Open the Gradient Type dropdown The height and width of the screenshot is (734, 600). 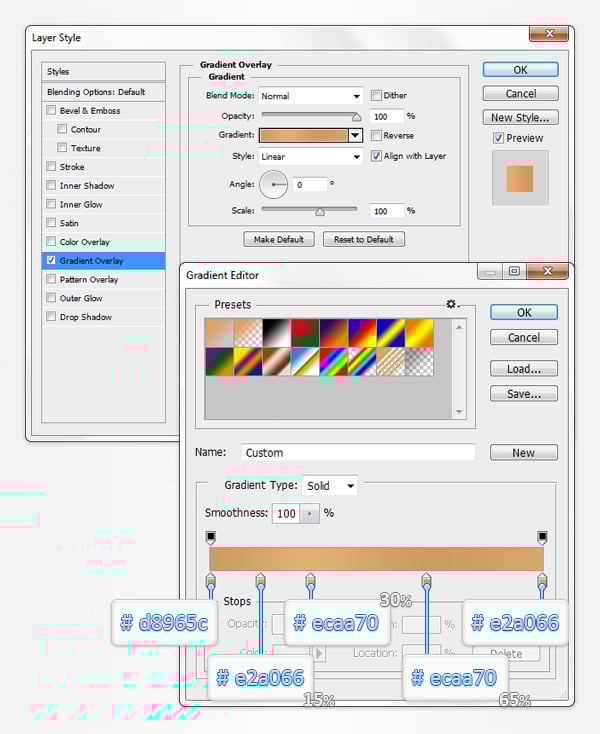coord(331,486)
